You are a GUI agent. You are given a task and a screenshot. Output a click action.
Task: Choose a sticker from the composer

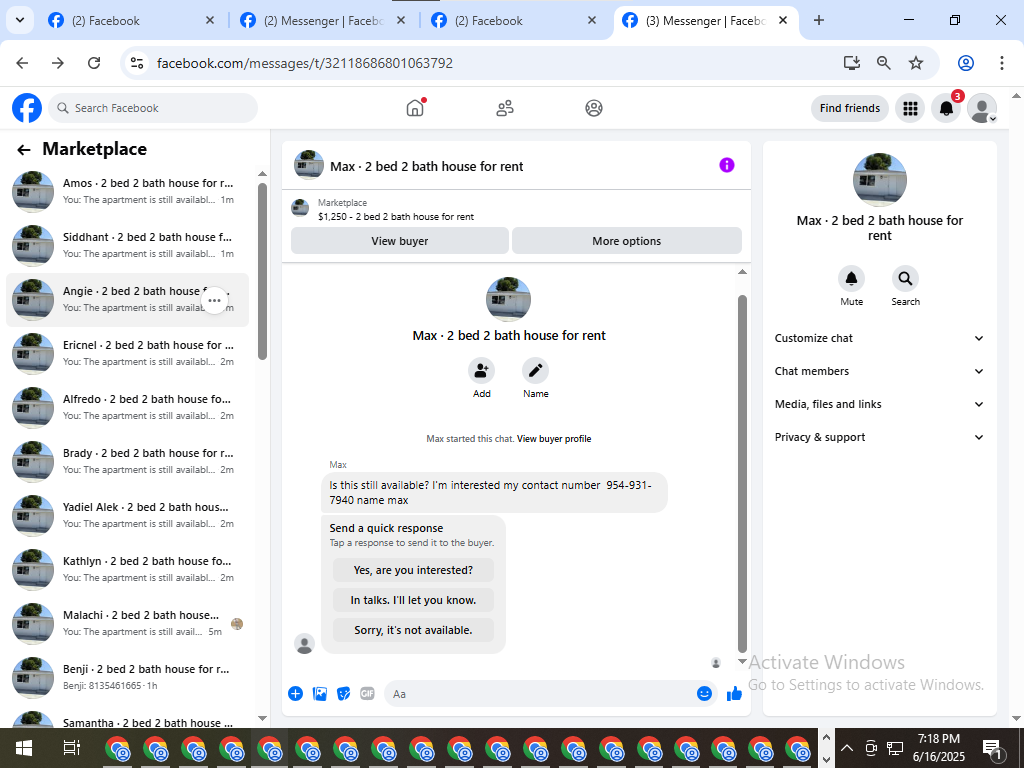click(x=344, y=694)
